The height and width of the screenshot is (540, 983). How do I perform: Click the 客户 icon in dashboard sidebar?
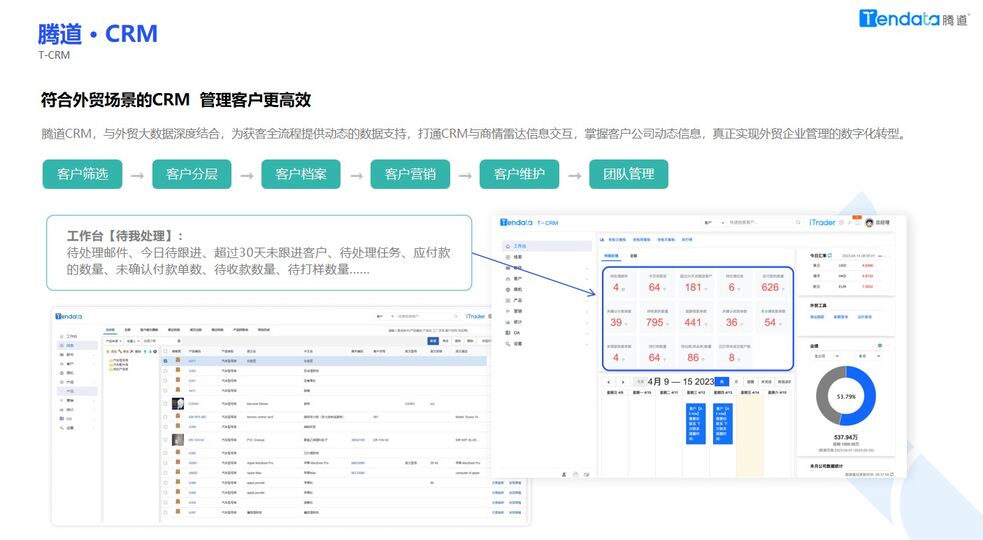tap(508, 278)
